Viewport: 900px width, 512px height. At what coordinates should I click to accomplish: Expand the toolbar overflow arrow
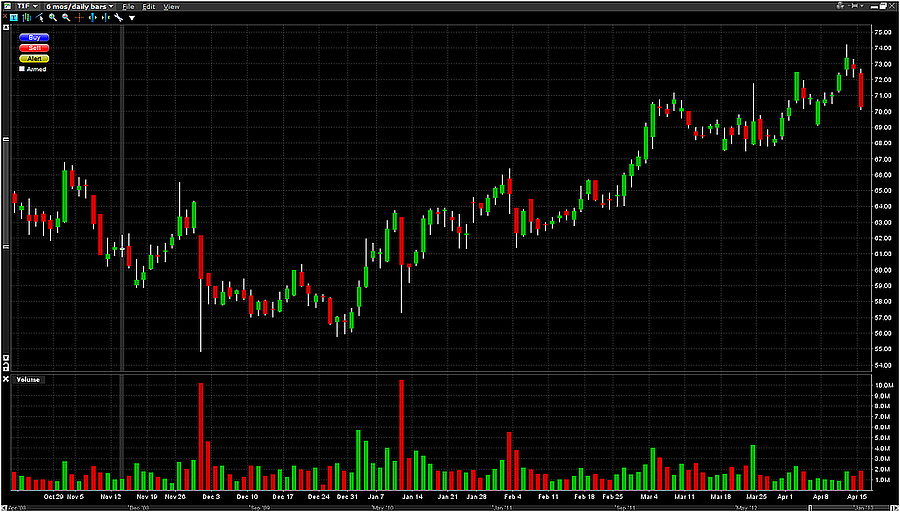click(132, 17)
